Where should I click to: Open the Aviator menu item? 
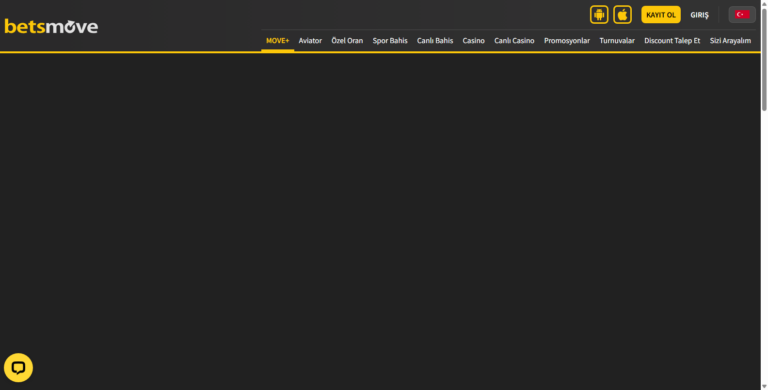(310, 41)
